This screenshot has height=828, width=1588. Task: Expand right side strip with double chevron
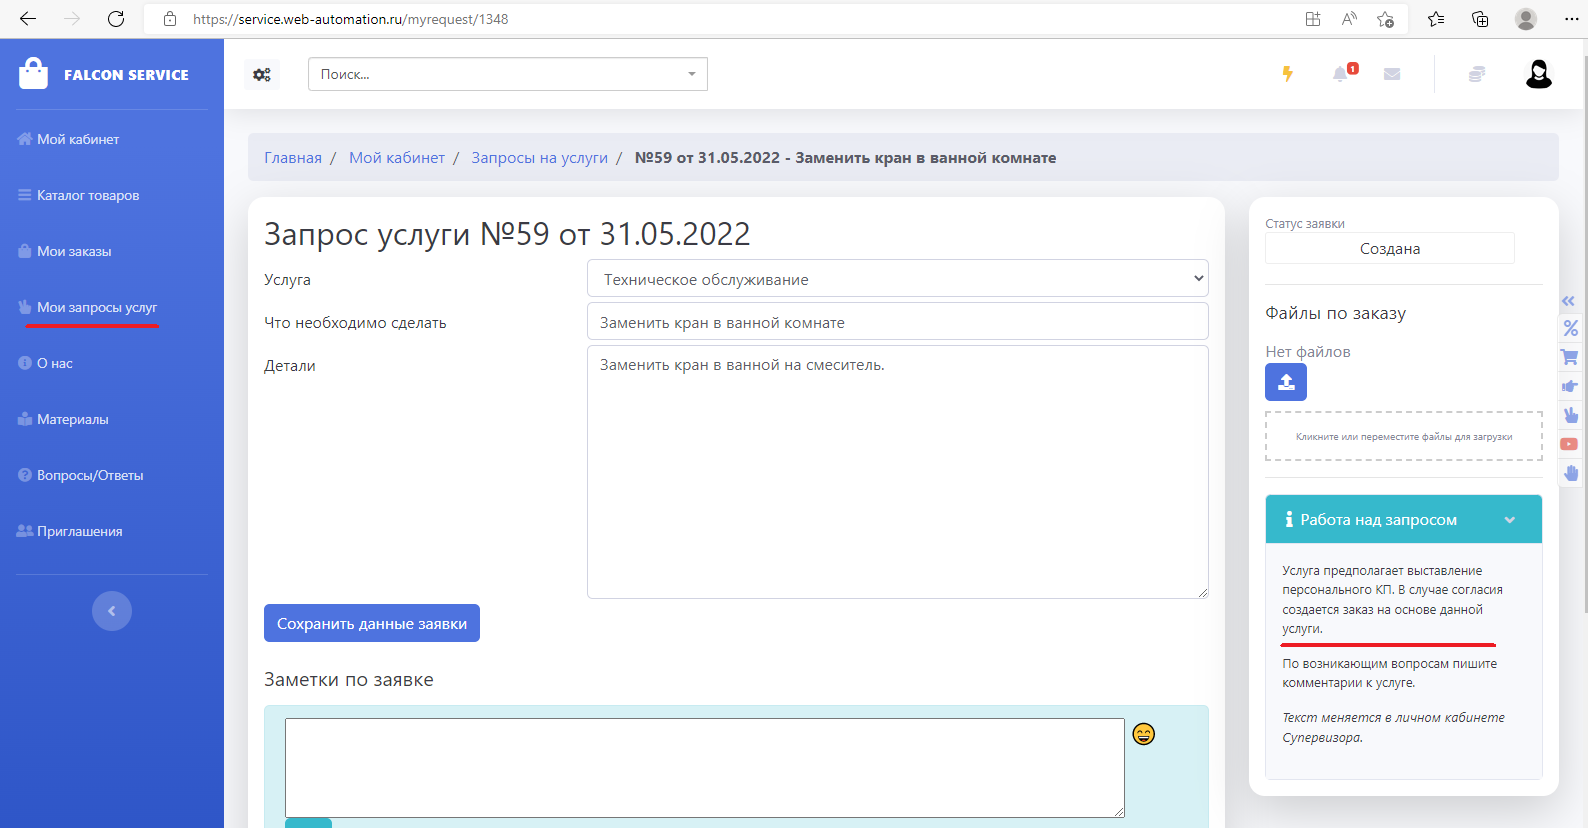click(1568, 301)
